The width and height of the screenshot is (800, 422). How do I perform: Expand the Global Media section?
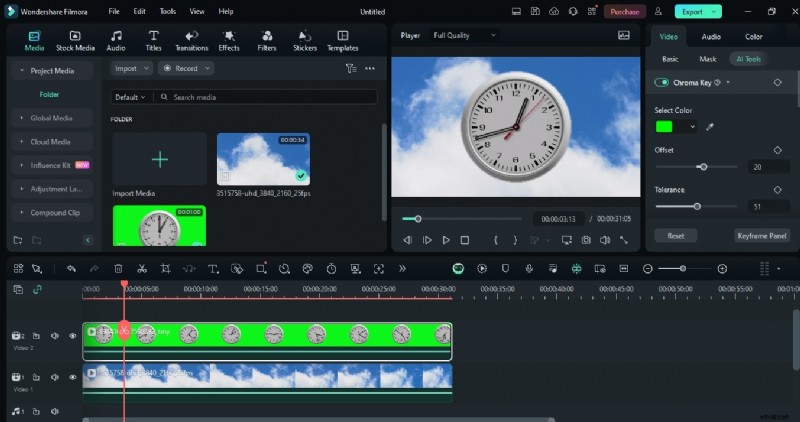(52, 118)
